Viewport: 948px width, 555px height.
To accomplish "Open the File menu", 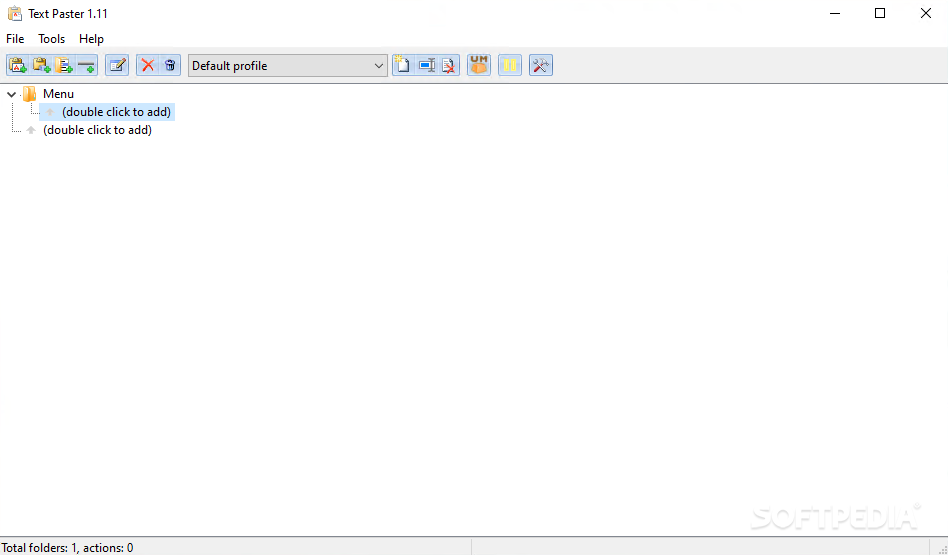I will (x=15, y=39).
